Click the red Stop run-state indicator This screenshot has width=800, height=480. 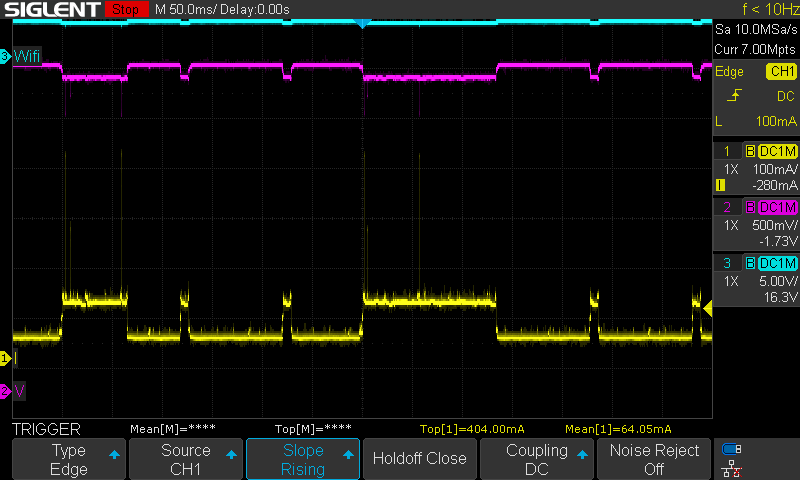click(x=126, y=9)
